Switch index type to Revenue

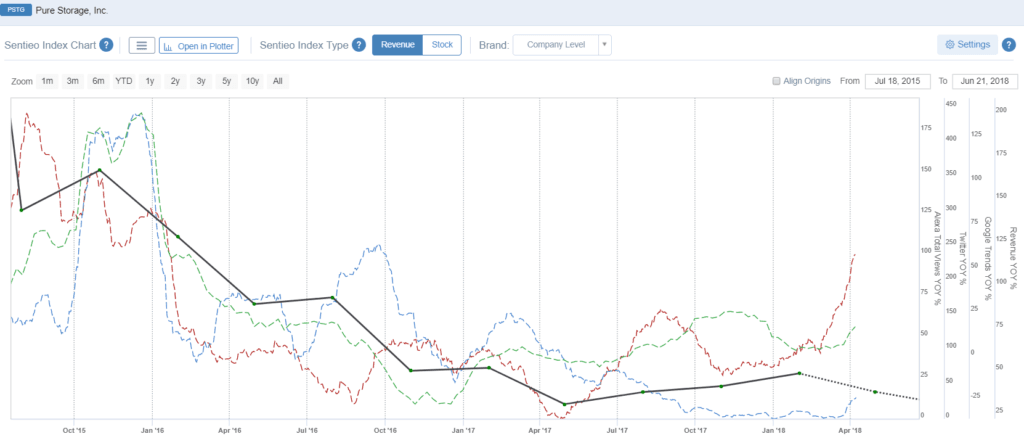click(x=397, y=45)
